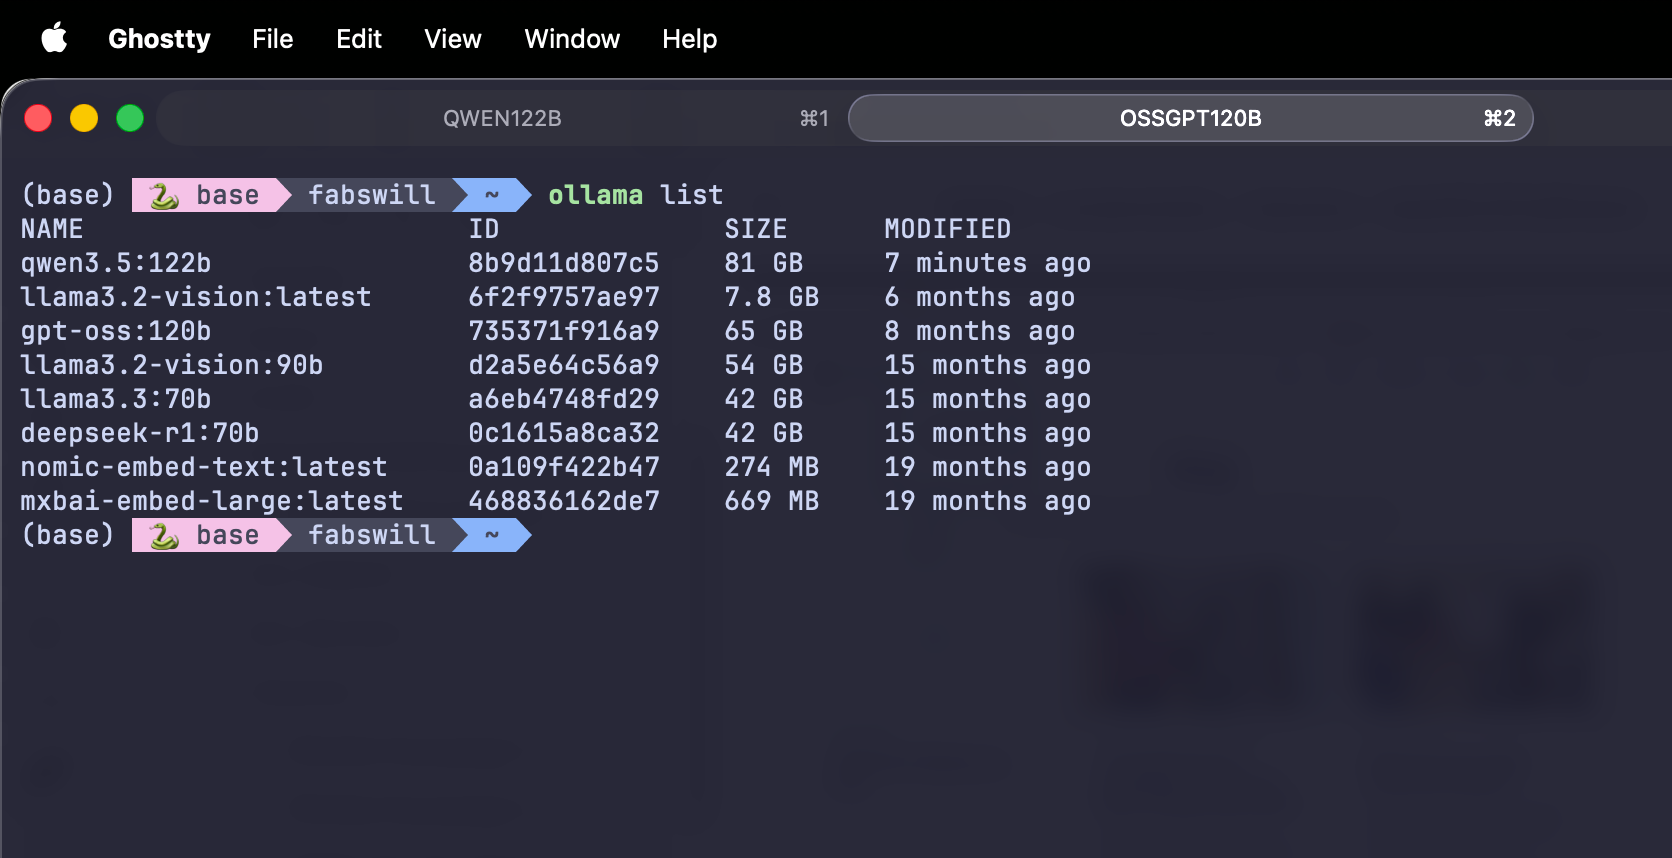Click the snake icon in the last prompt
Screen dimensions: 1672x858
(x=164, y=535)
